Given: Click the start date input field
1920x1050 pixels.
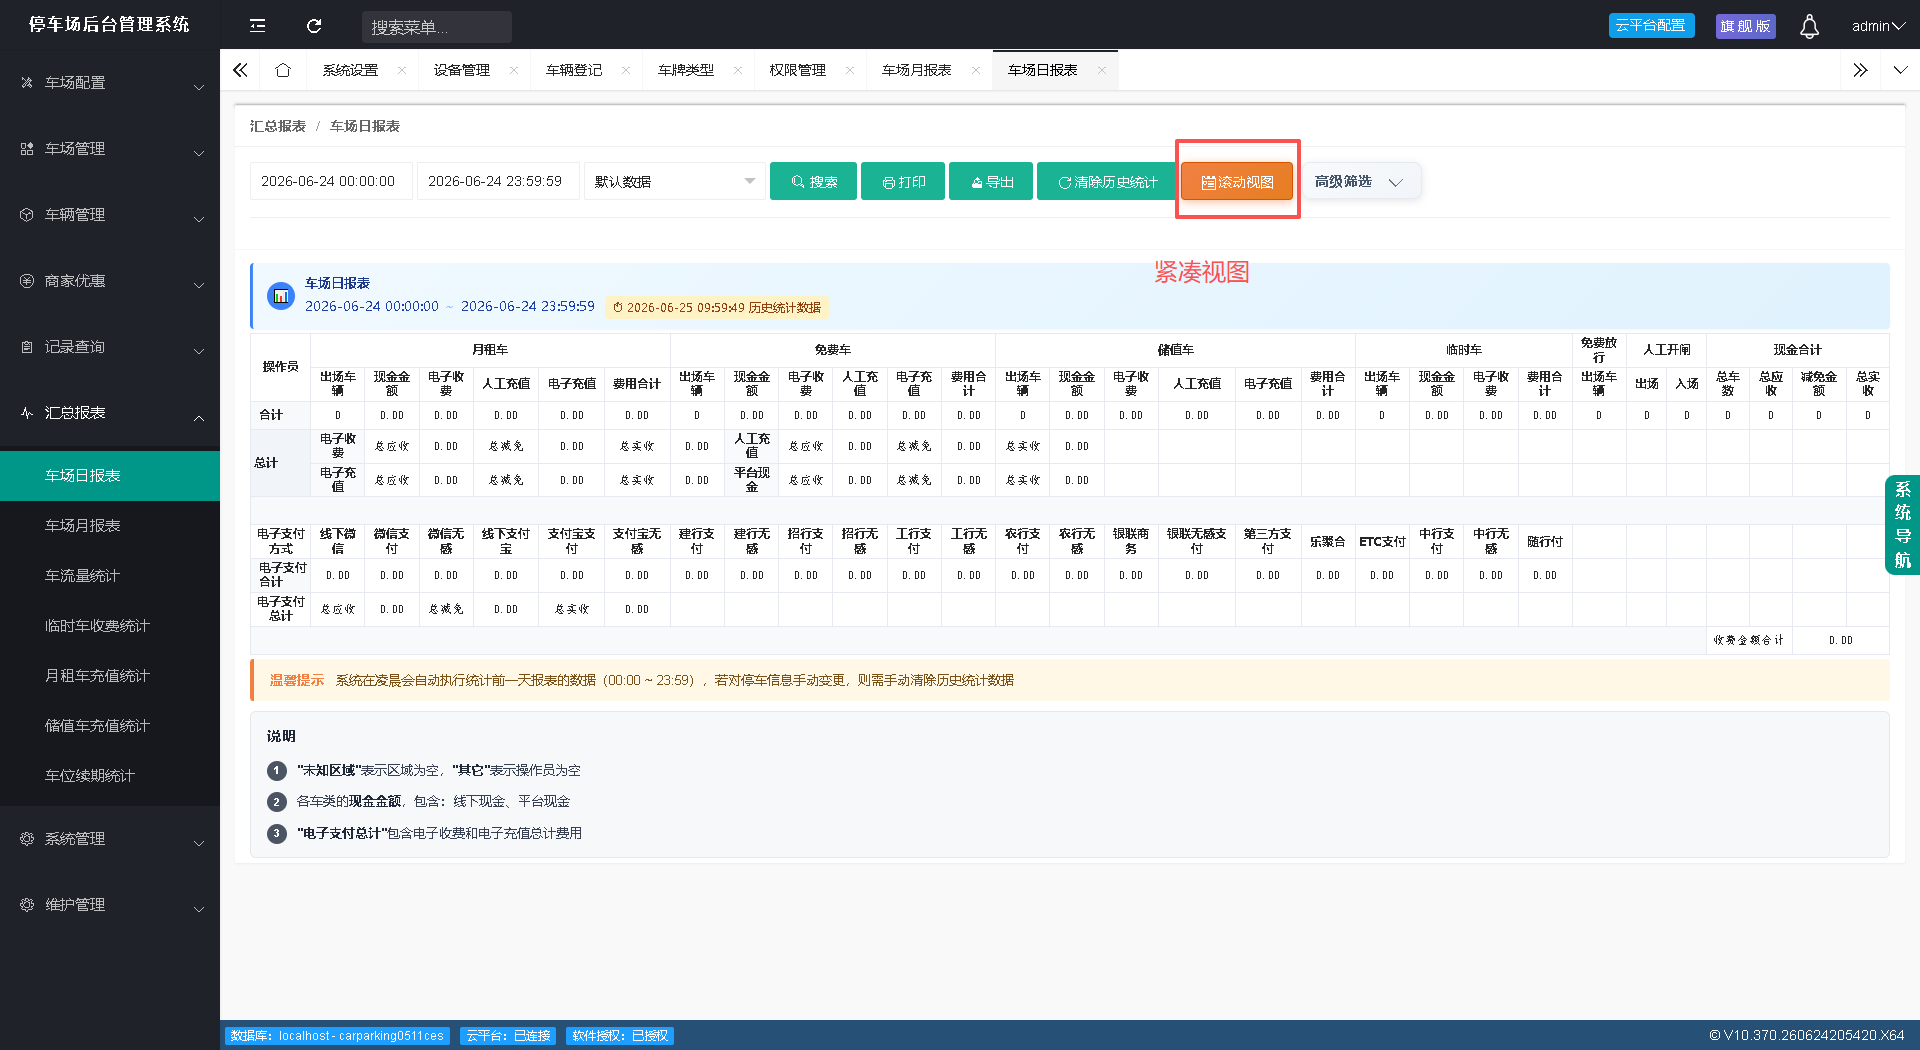Looking at the screenshot, I should tap(330, 182).
